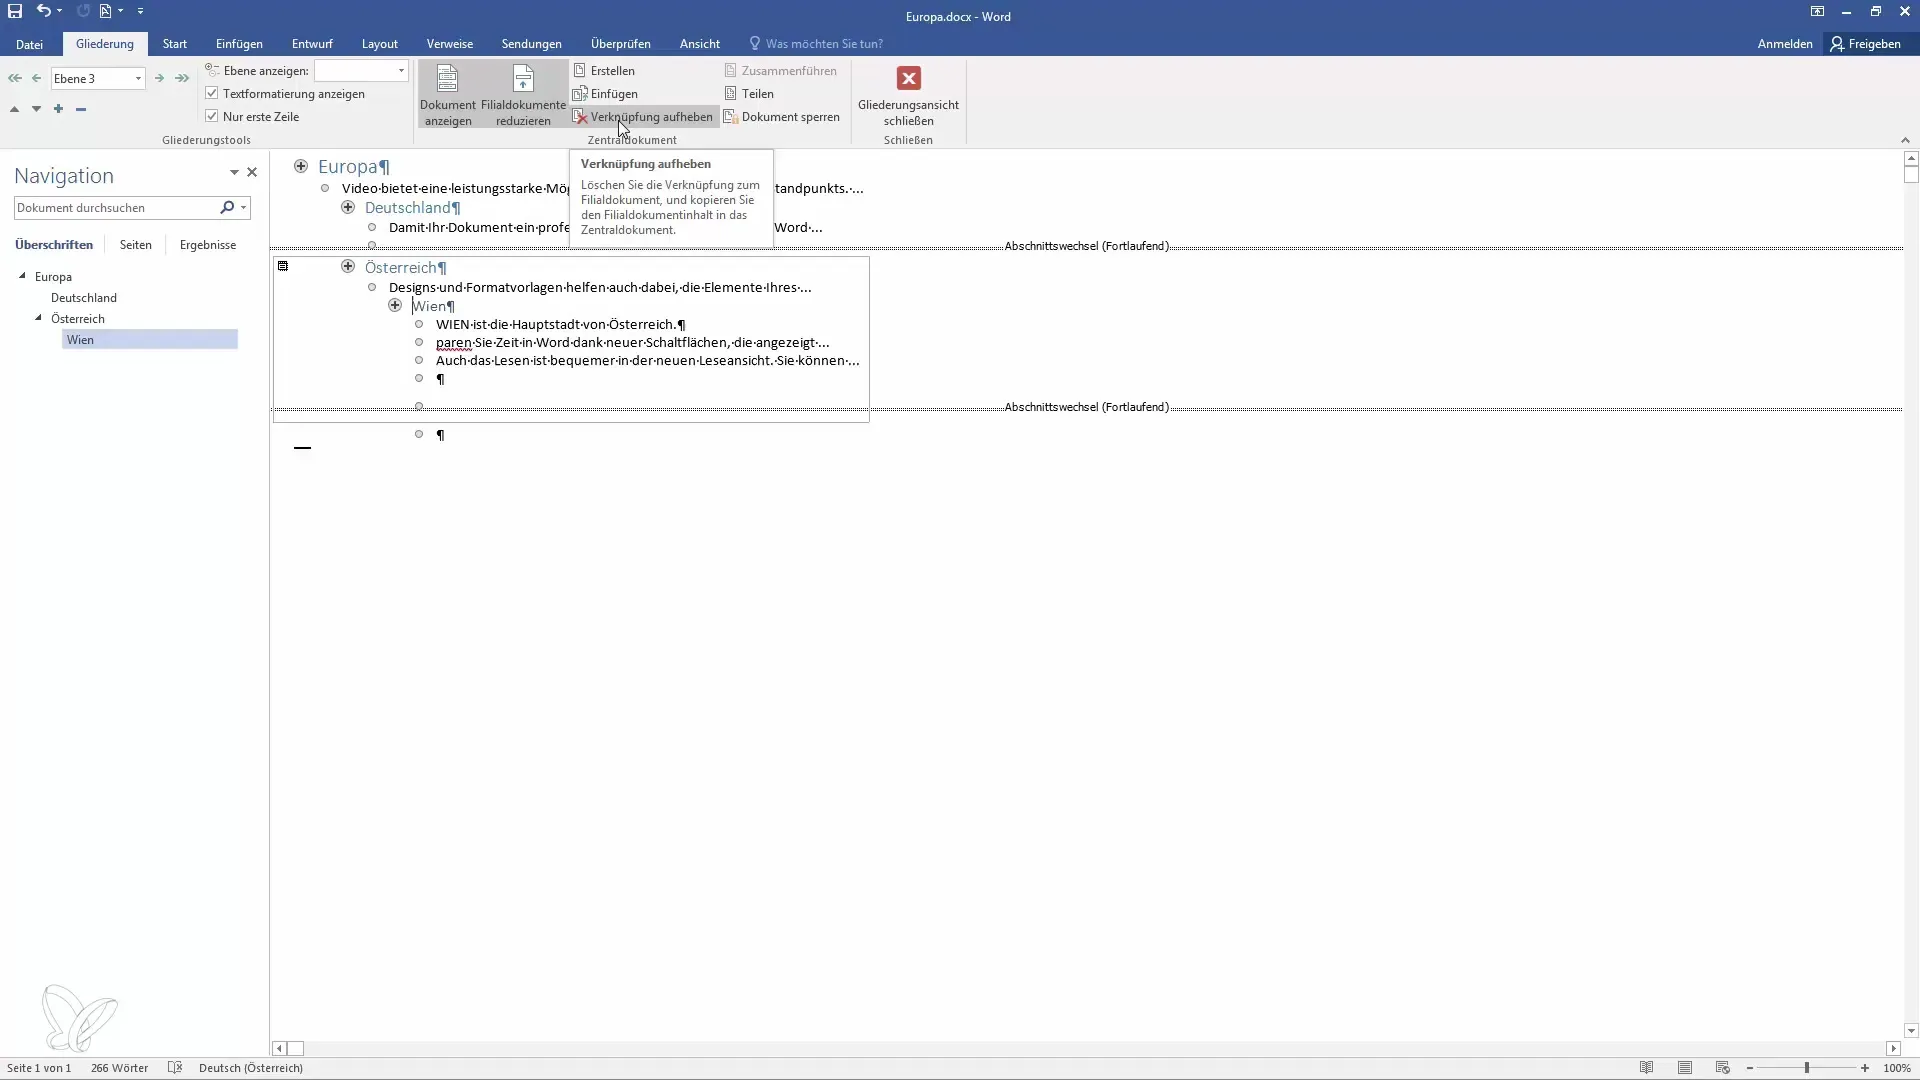Switch to print layout view in the status bar
The width and height of the screenshot is (1920, 1080).
(1685, 1068)
